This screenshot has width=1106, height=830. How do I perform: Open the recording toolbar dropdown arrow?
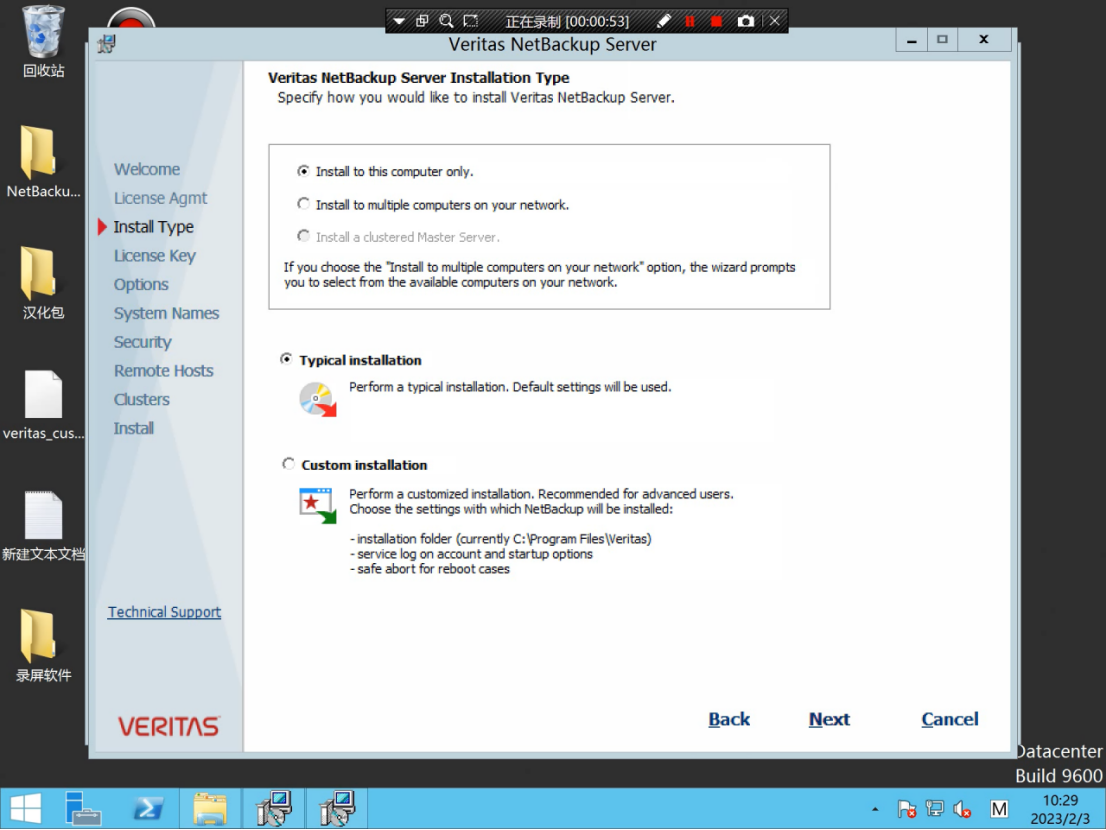[x=399, y=21]
